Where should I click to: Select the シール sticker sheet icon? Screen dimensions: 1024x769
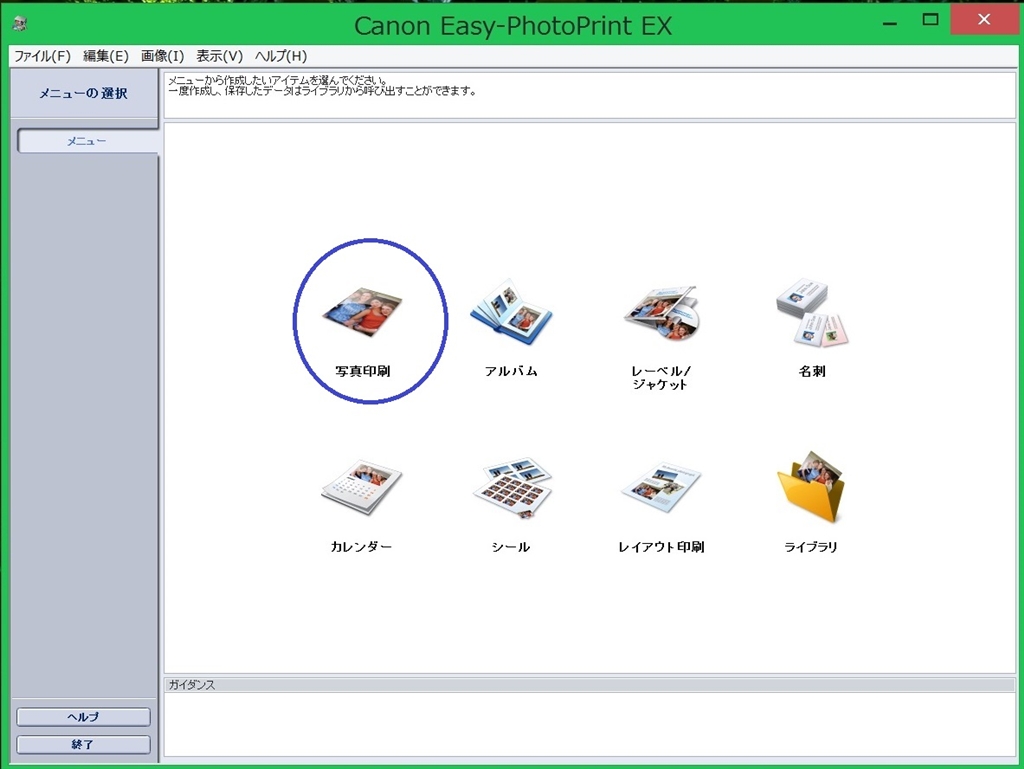(x=511, y=487)
